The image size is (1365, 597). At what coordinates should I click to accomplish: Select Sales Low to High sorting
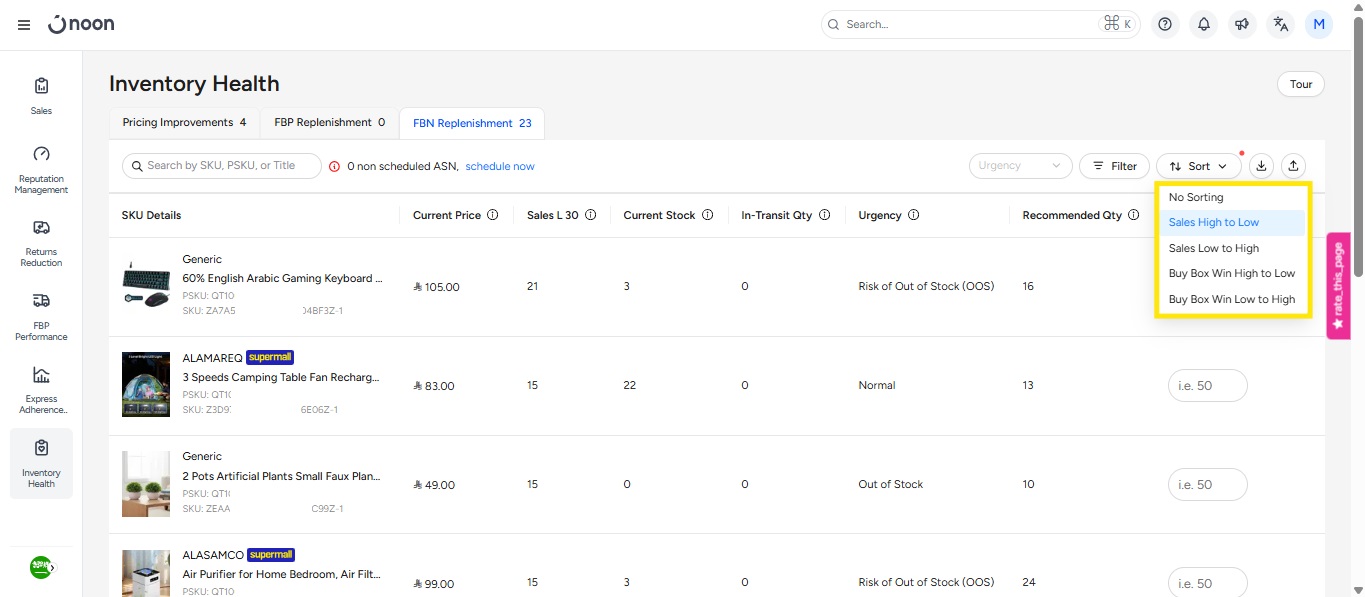point(1213,248)
